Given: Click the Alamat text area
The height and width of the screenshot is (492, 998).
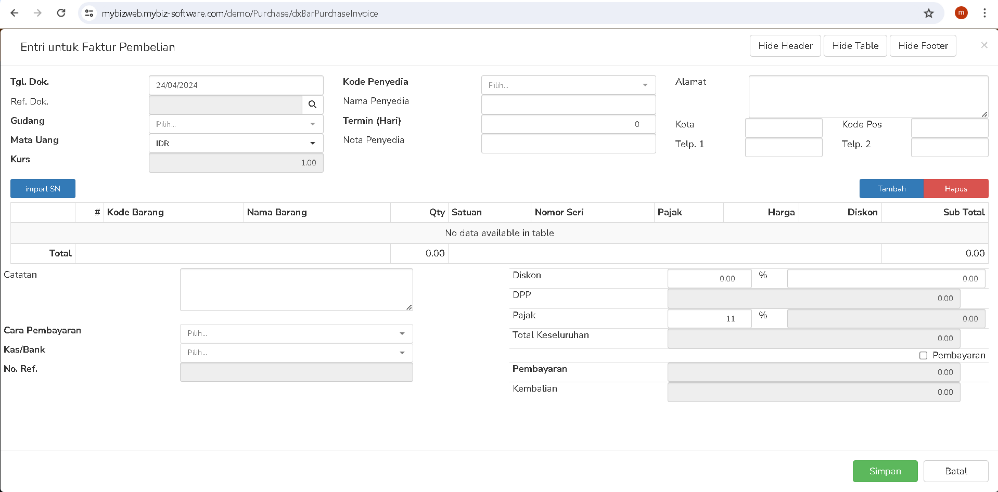Looking at the screenshot, I should (869, 97).
